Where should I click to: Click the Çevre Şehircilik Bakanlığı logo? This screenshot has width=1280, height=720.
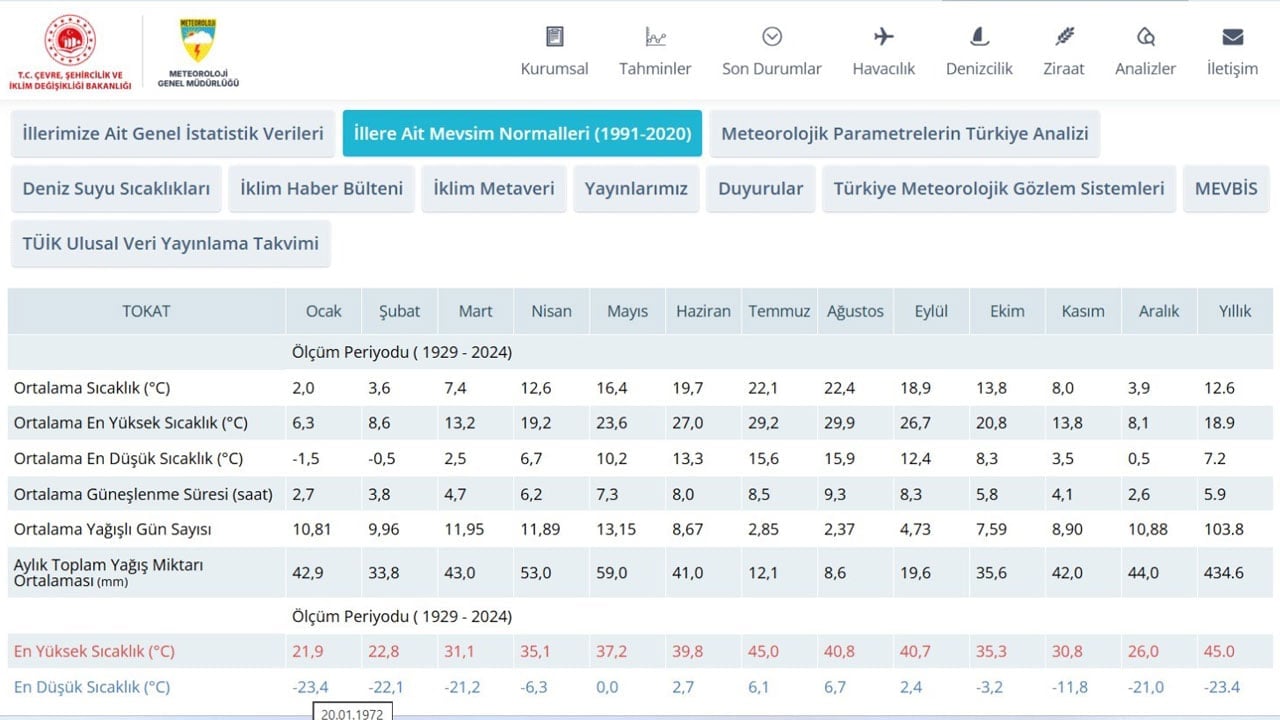70,50
